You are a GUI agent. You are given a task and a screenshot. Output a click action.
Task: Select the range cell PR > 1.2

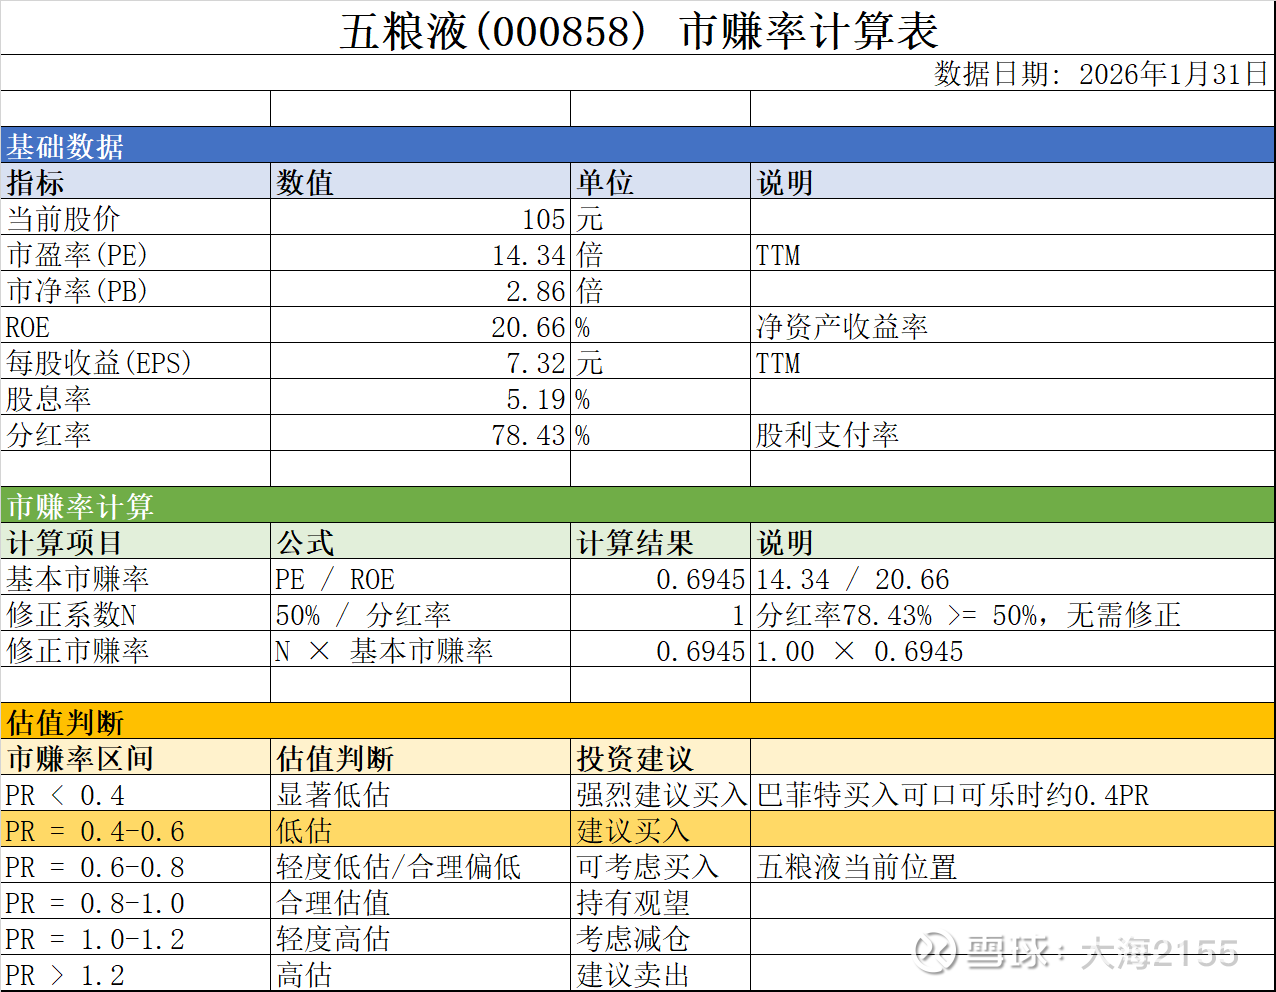pos(135,973)
